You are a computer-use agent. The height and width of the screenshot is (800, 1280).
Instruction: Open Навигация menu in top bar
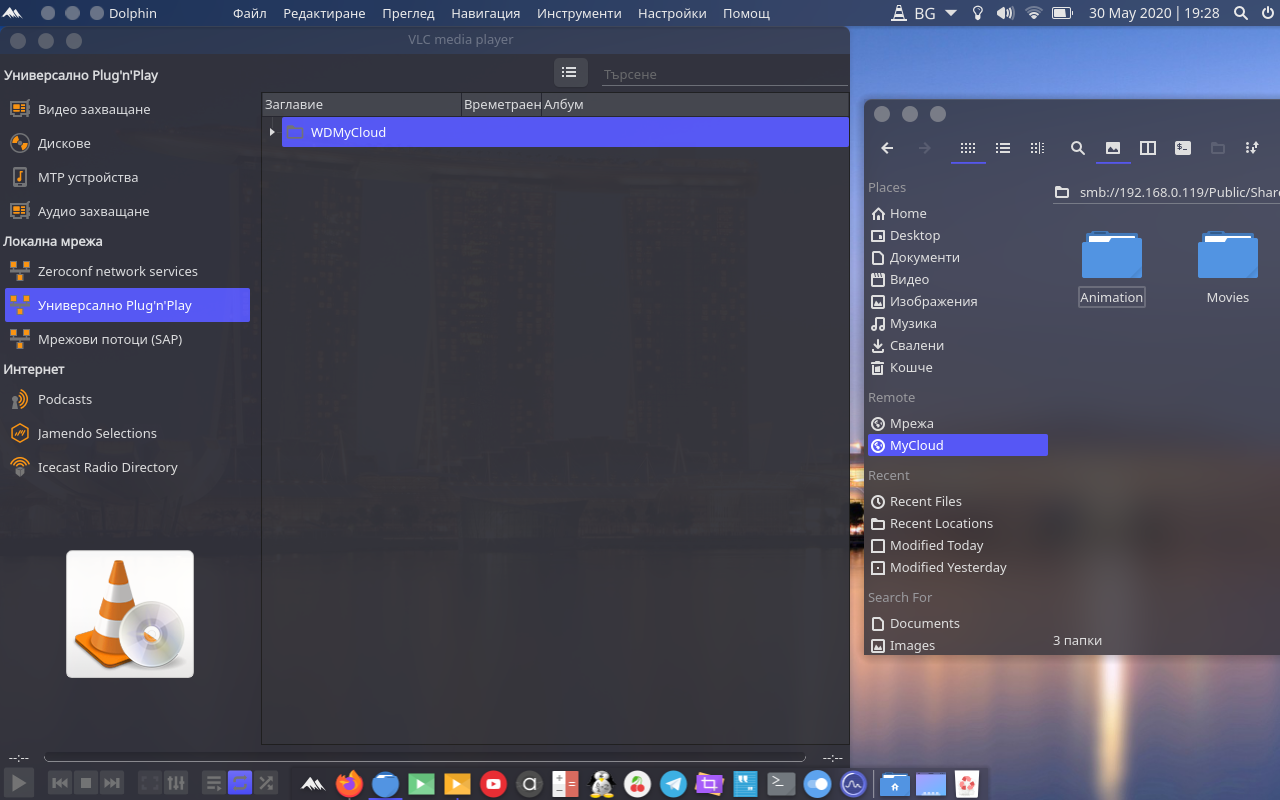click(x=485, y=13)
